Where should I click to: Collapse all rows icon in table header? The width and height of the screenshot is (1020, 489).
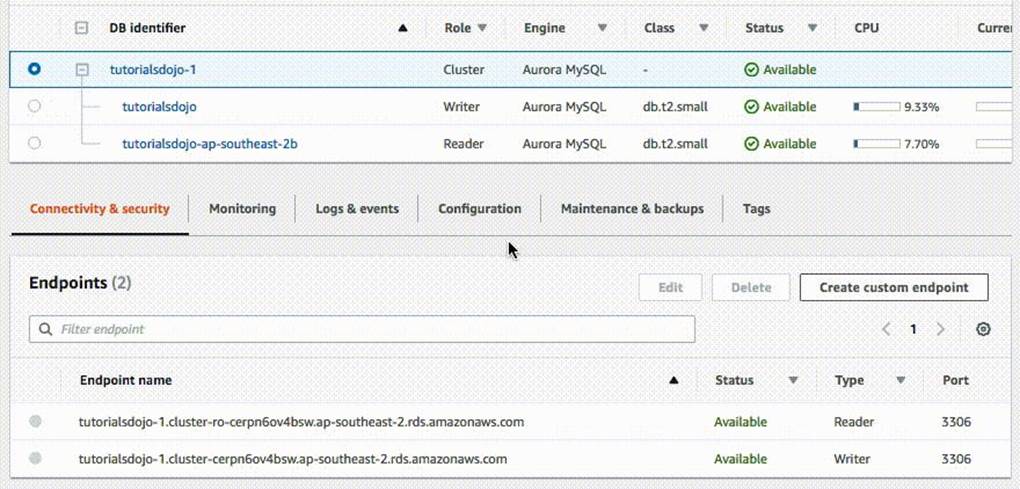(x=83, y=29)
